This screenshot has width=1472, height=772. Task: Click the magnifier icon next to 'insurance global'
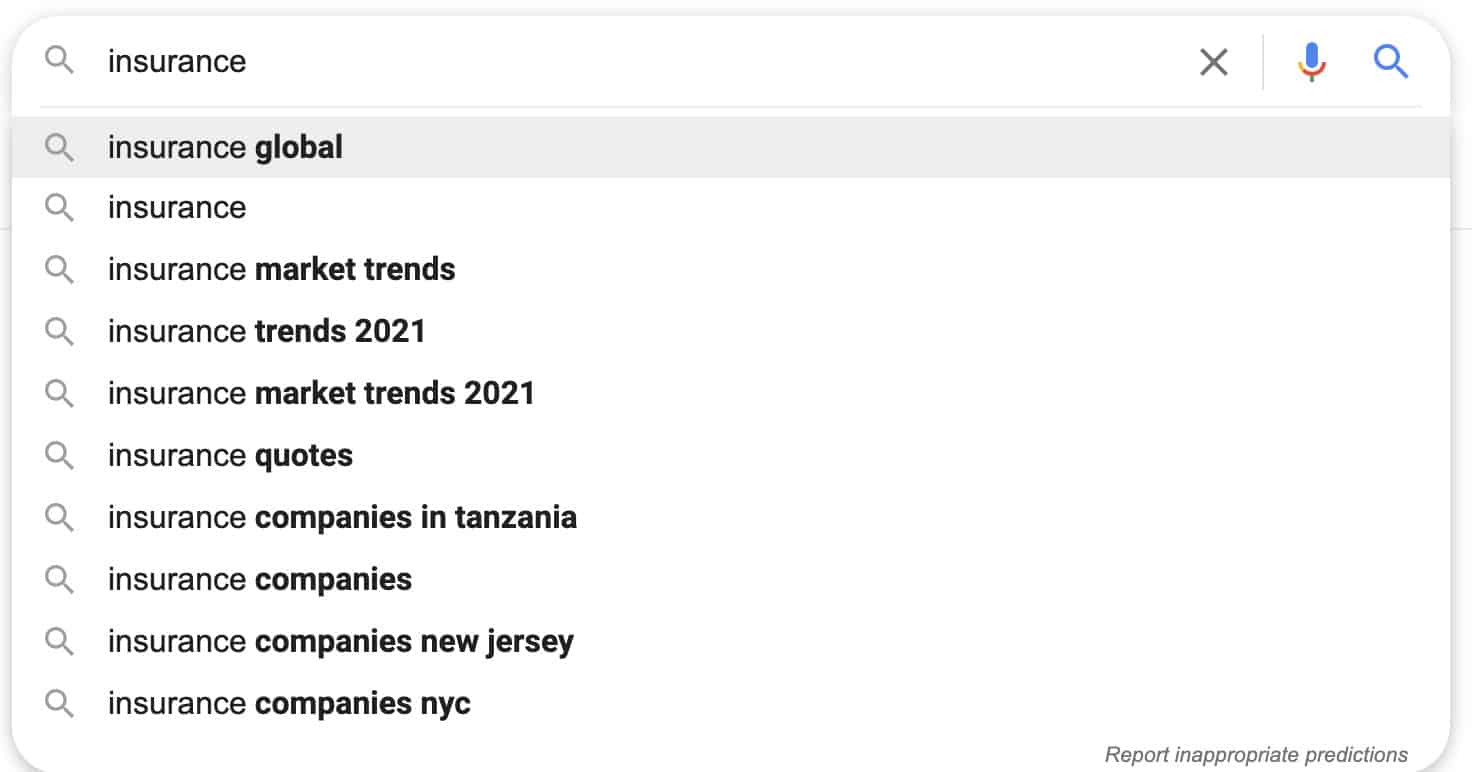(x=59, y=147)
